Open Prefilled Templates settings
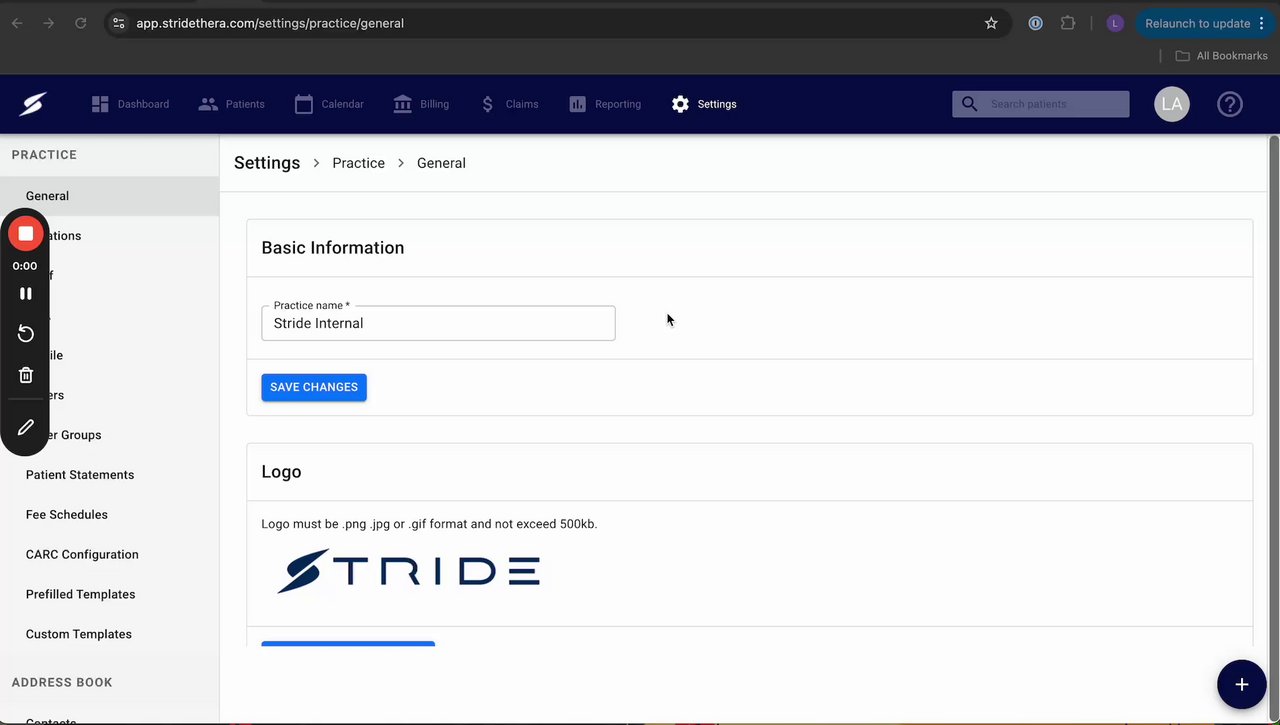Image resolution: width=1280 pixels, height=725 pixels. pos(80,595)
